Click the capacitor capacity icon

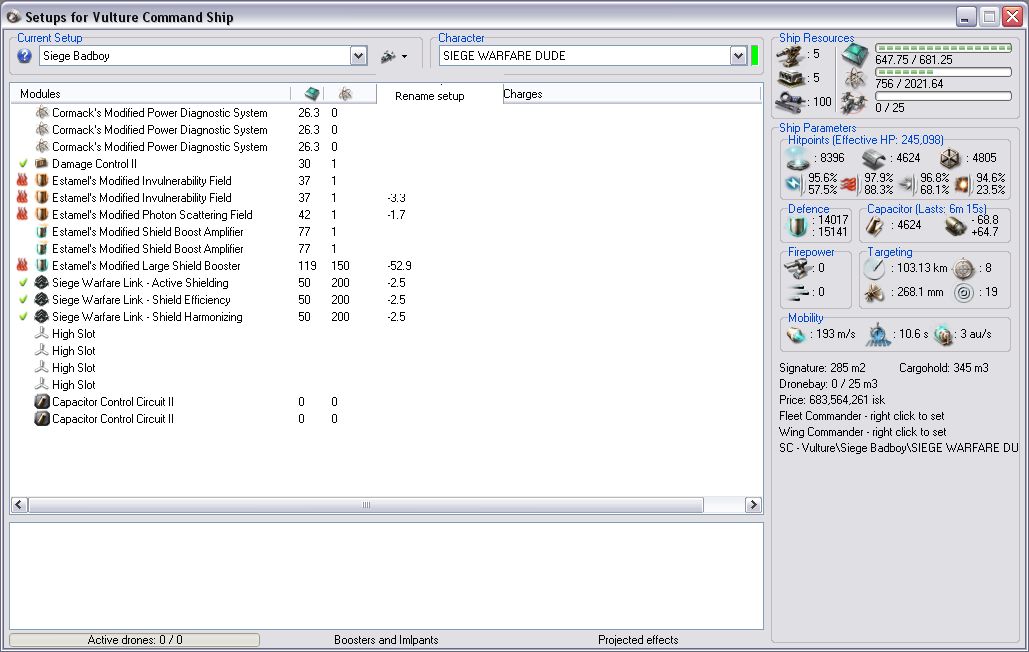point(875,226)
